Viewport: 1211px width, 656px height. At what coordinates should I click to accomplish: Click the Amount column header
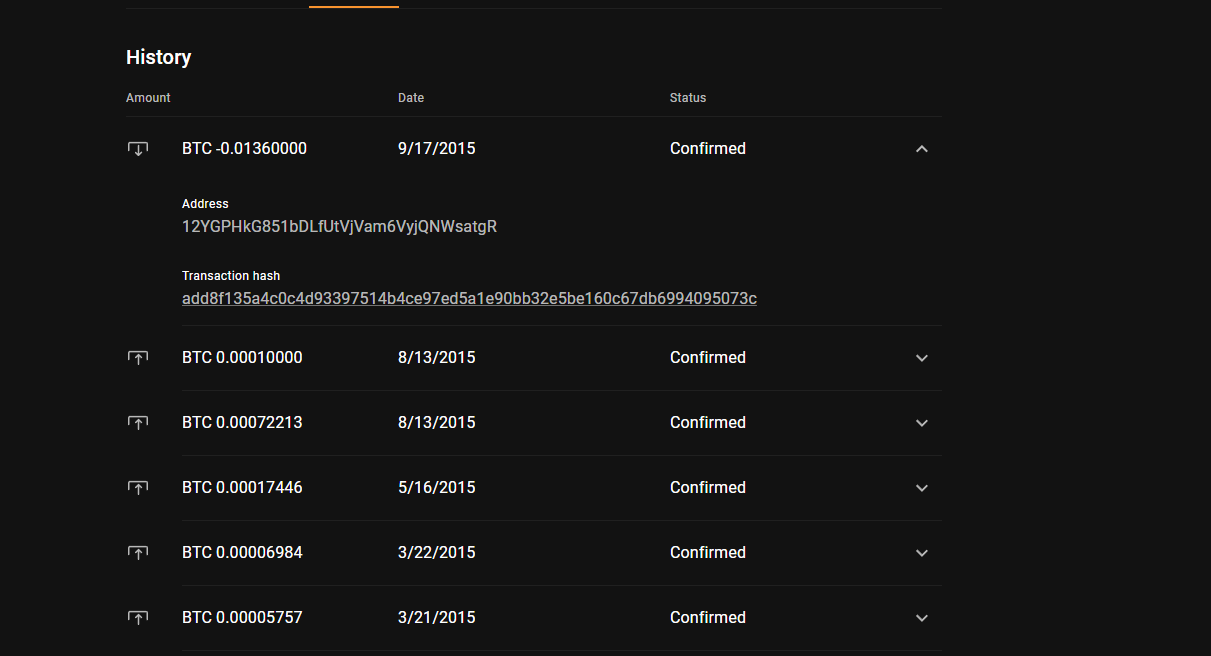[x=148, y=98]
